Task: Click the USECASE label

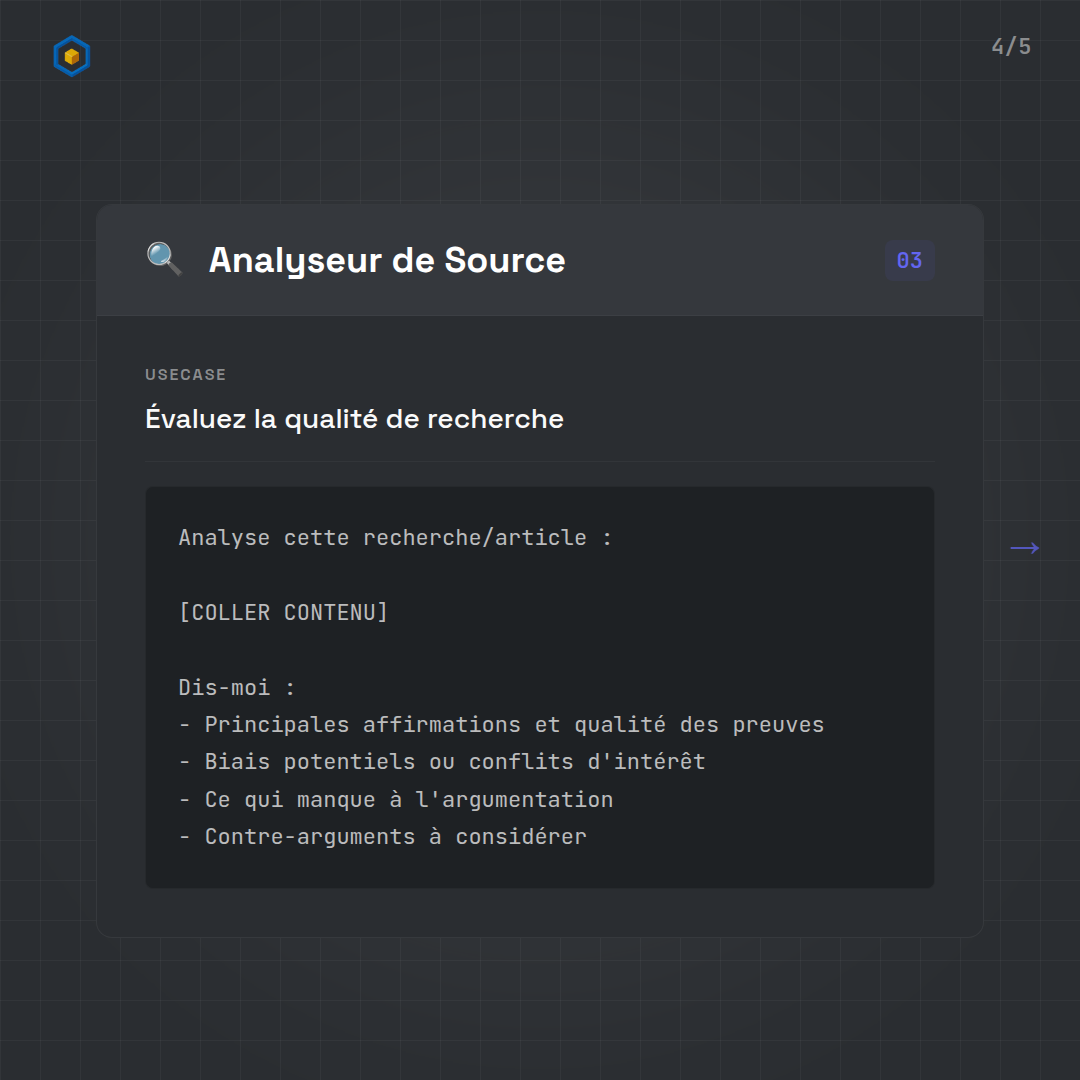Action: 185,375
